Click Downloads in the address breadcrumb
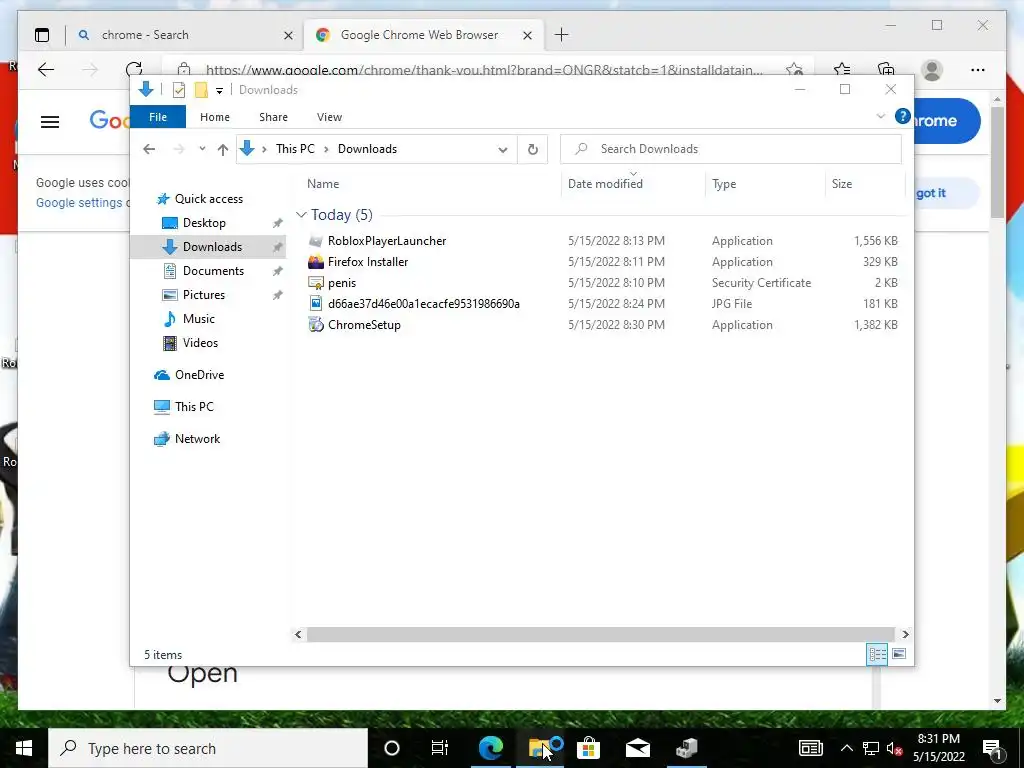This screenshot has width=1024, height=768. point(367,149)
